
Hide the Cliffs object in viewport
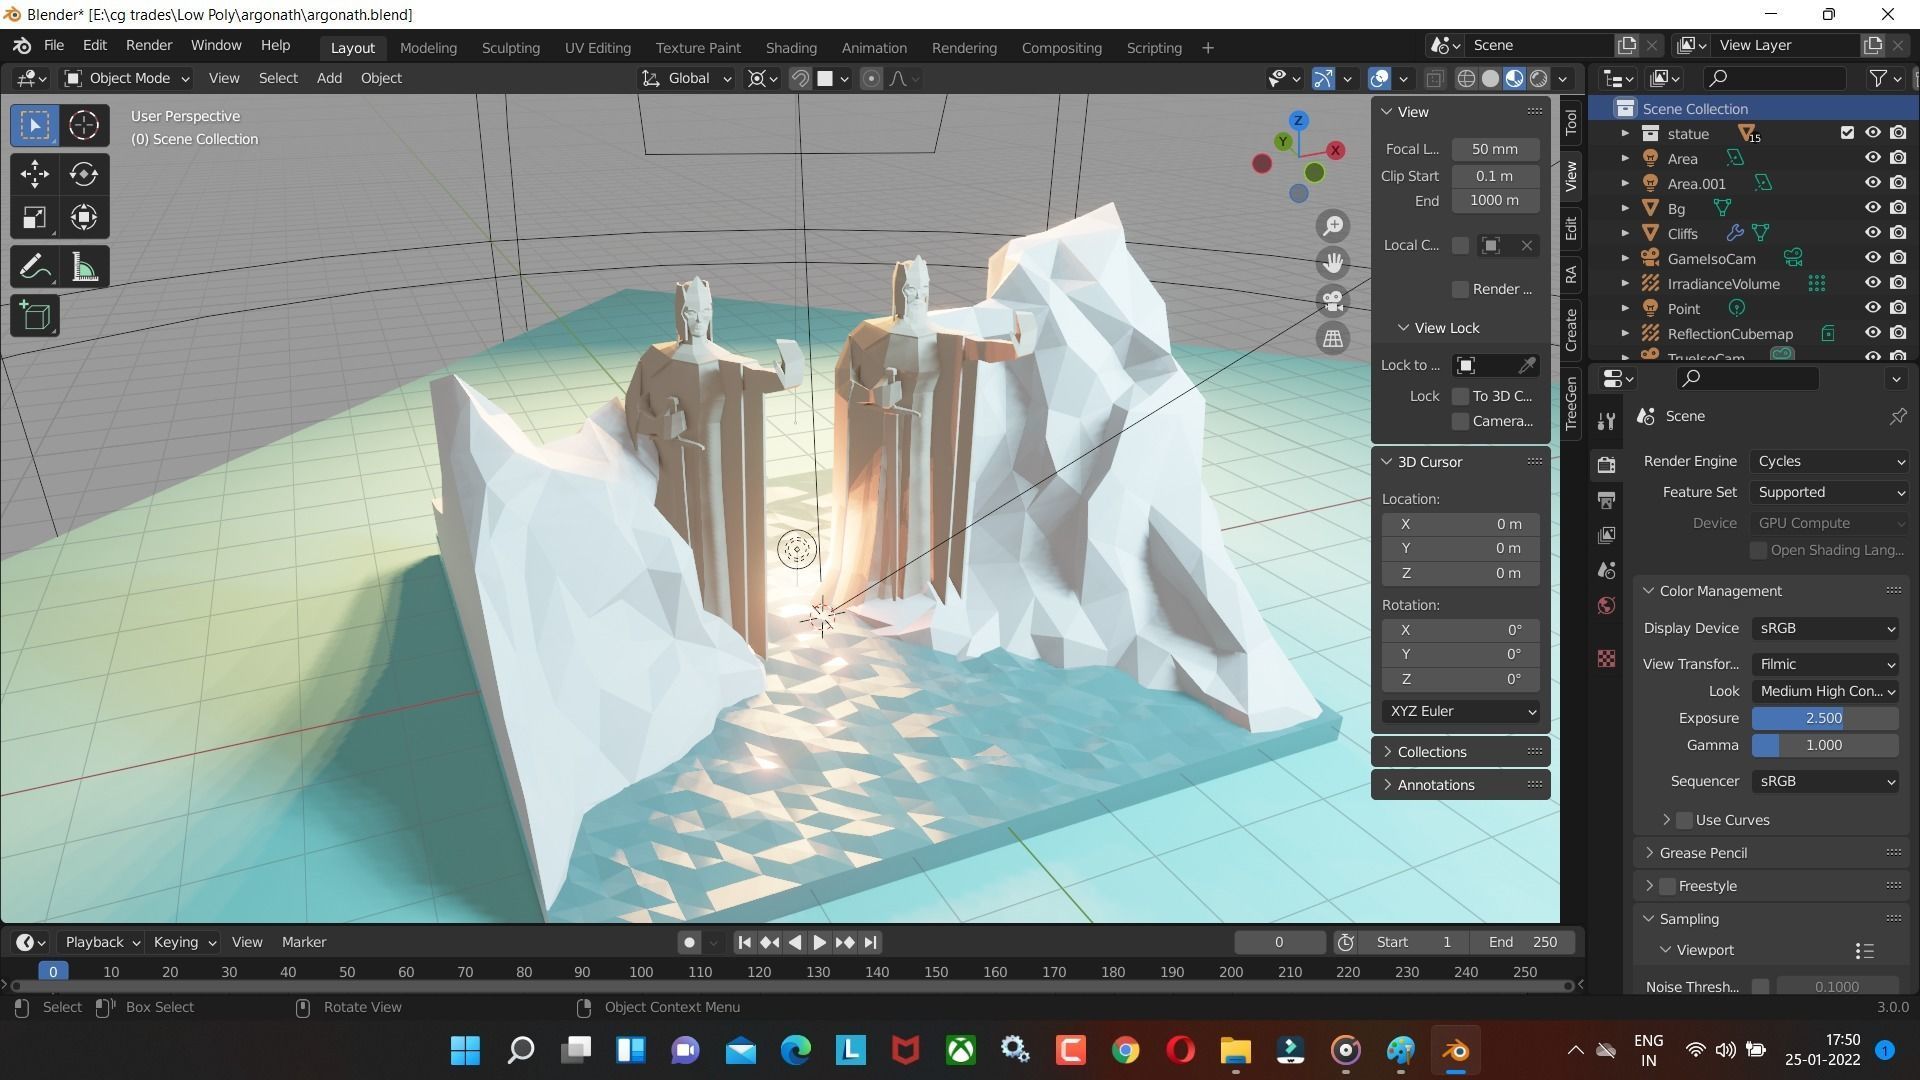pos(1872,233)
